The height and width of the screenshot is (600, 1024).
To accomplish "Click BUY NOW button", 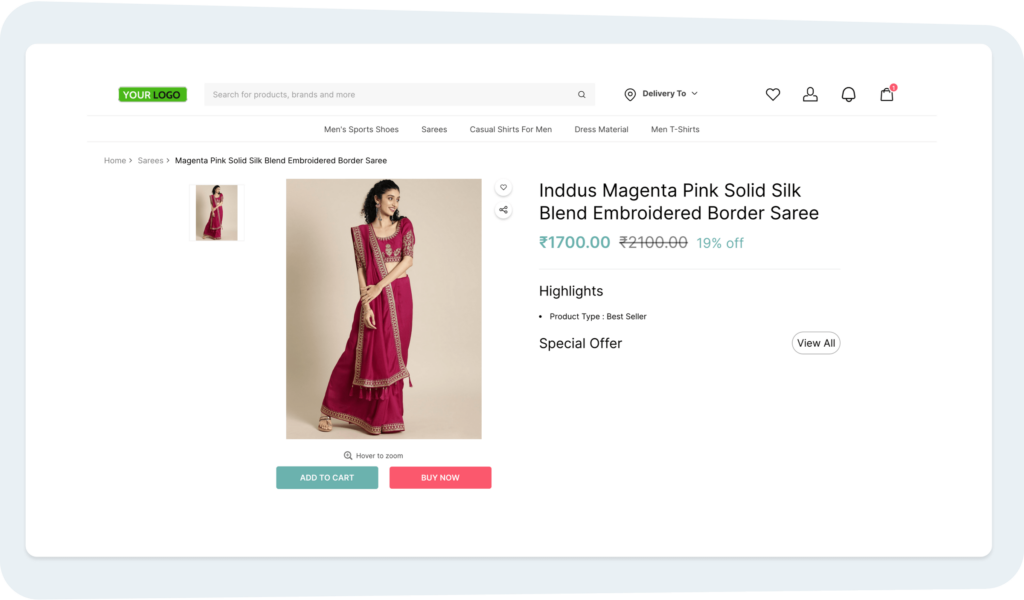I will [440, 477].
